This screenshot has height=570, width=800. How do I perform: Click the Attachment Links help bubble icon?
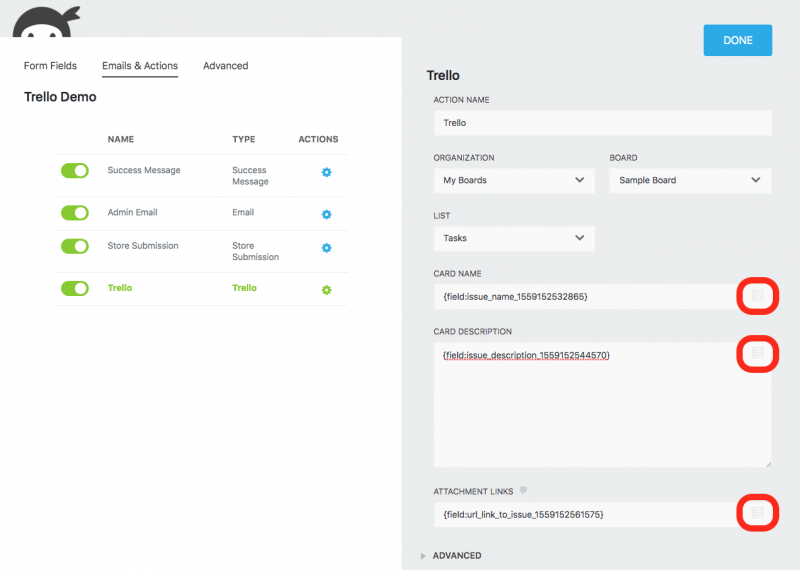(523, 490)
